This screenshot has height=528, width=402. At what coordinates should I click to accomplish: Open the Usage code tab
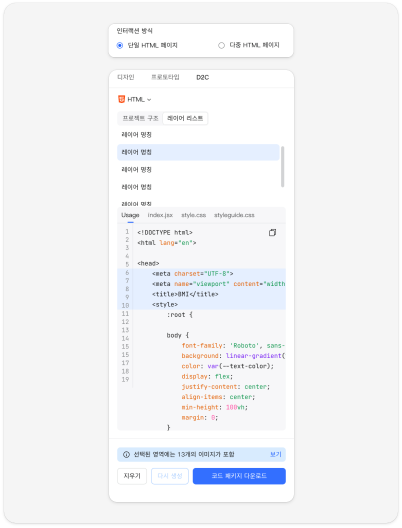coord(130,215)
